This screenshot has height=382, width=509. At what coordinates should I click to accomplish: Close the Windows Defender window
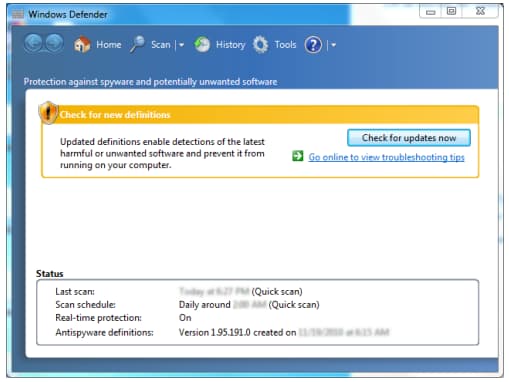[x=480, y=11]
